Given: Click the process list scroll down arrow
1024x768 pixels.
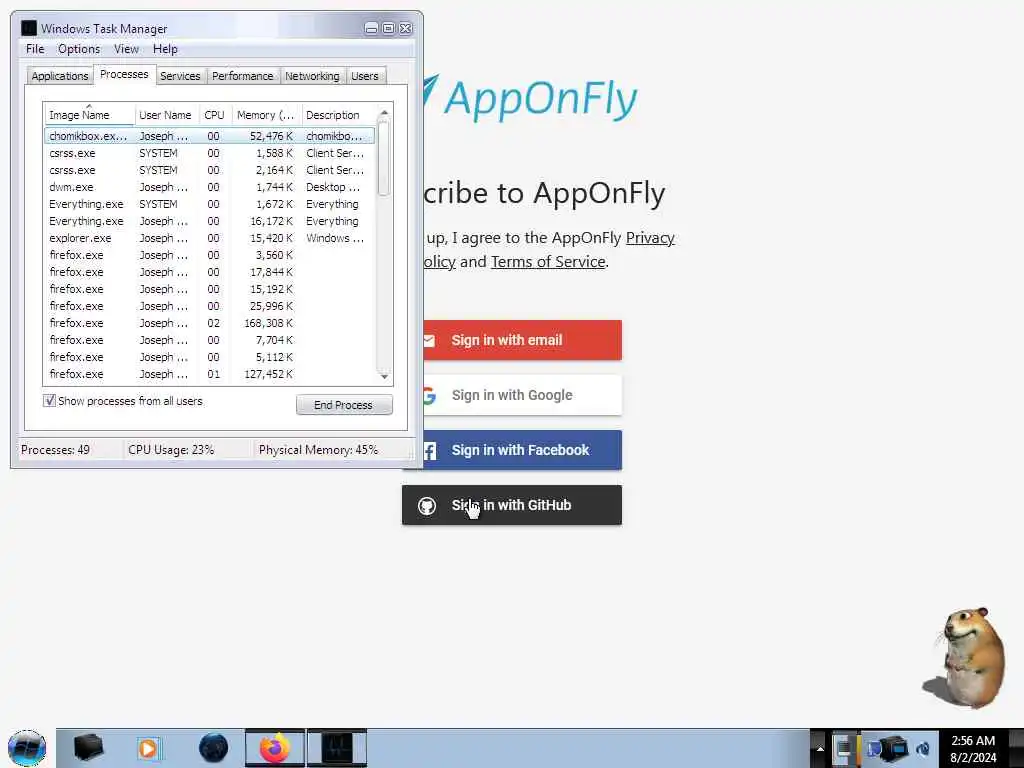Looking at the screenshot, I should pos(384,376).
